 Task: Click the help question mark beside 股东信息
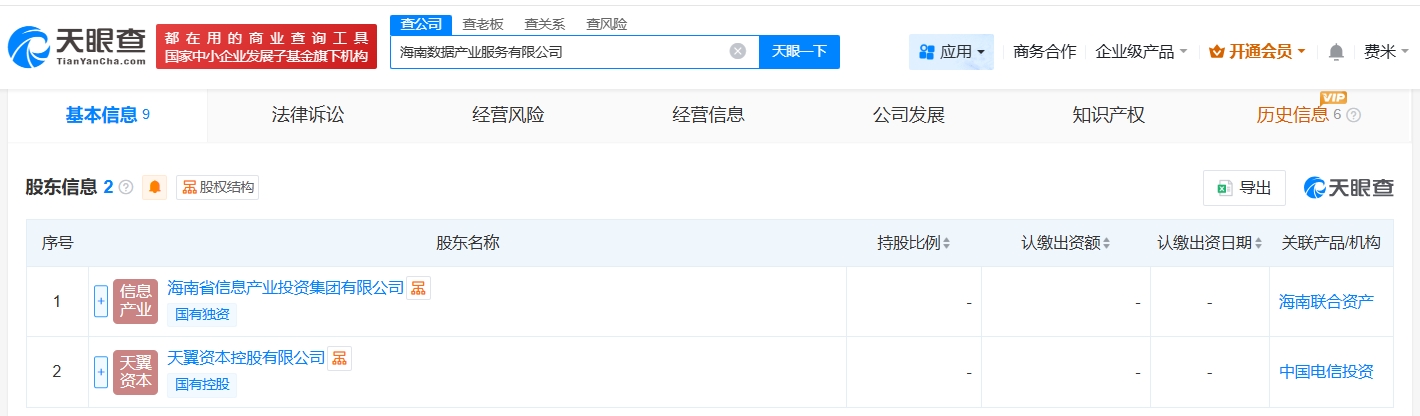pos(126,187)
